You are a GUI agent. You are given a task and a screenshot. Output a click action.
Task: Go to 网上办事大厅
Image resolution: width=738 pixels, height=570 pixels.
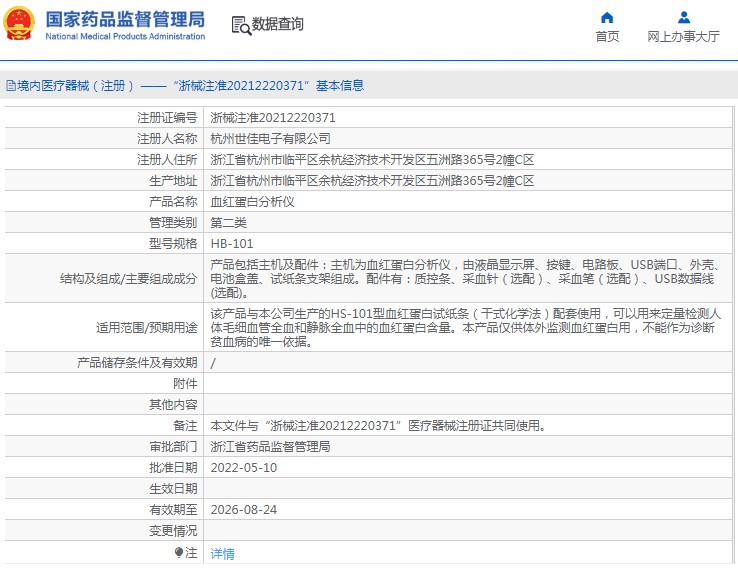pos(683,37)
